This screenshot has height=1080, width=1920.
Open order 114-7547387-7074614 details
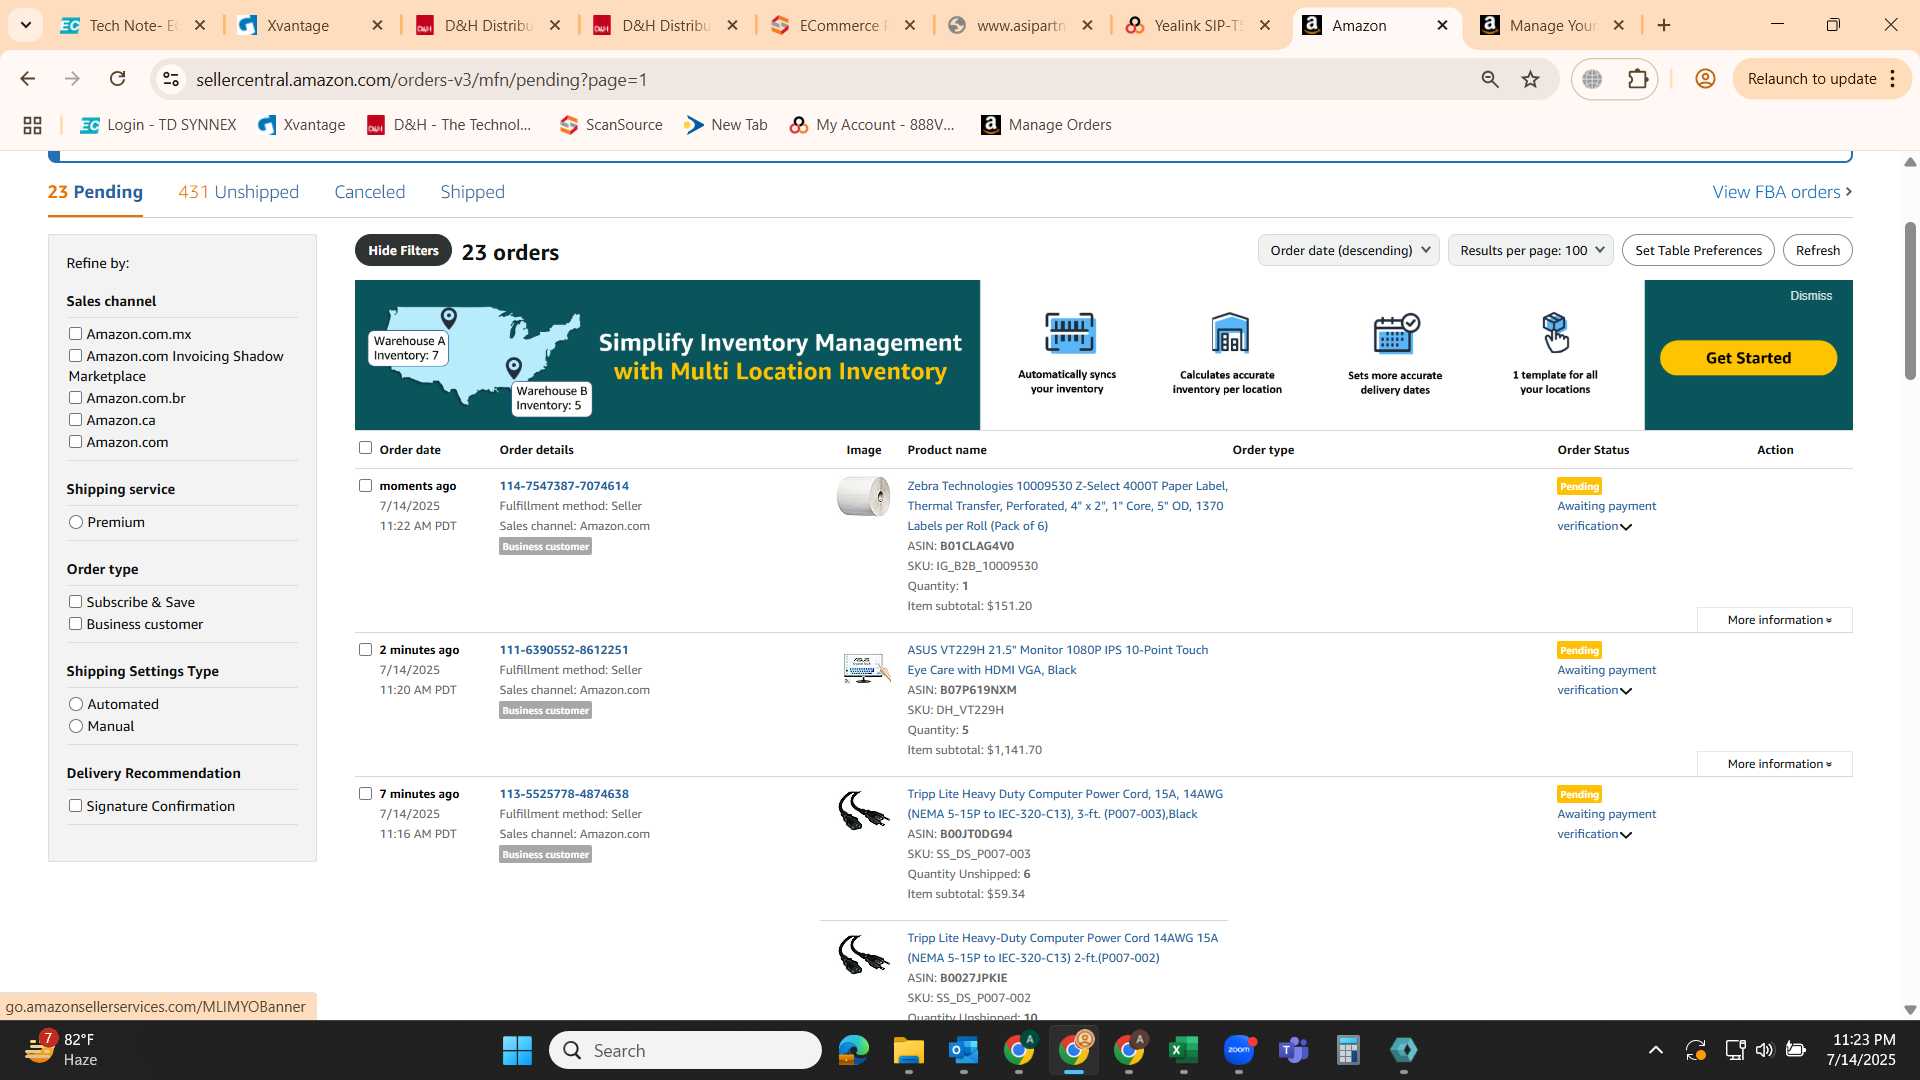tap(564, 486)
